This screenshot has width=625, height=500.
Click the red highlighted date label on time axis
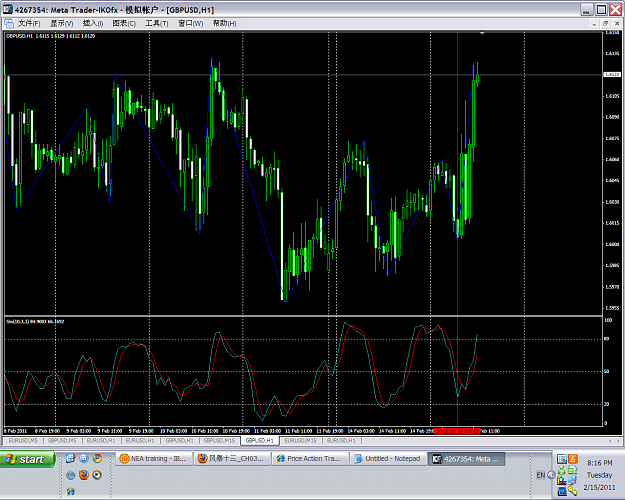point(457,431)
